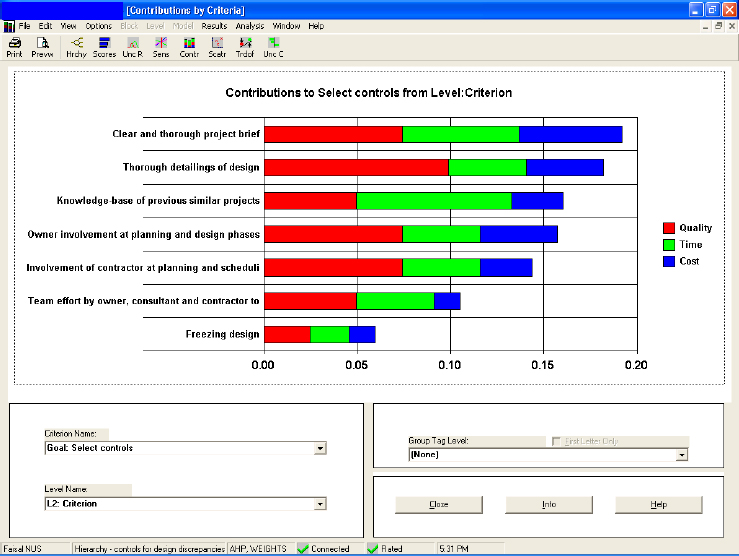
Task: Open the Help menu
Action: 316,26
